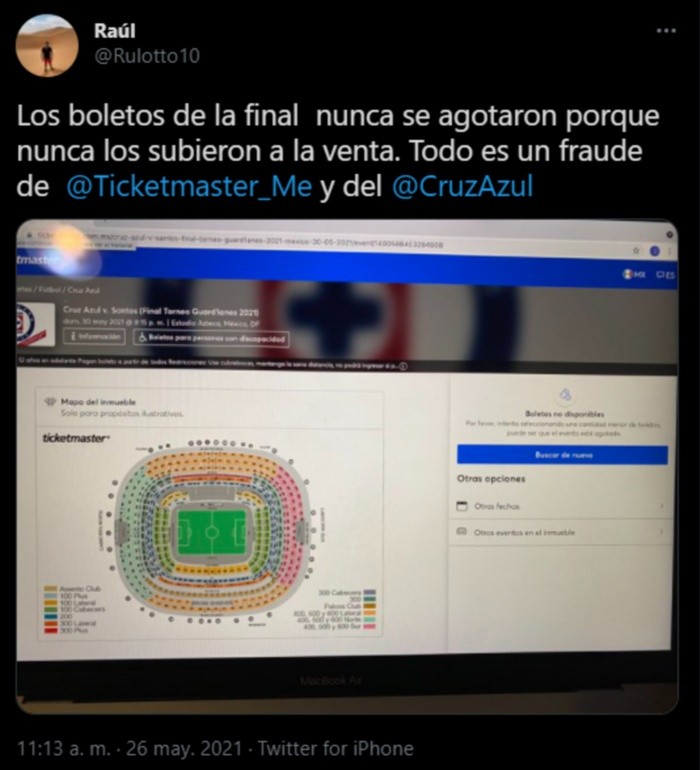The height and width of the screenshot is (770, 700).
Task: Switch language via the ES icon
Action: [666, 275]
